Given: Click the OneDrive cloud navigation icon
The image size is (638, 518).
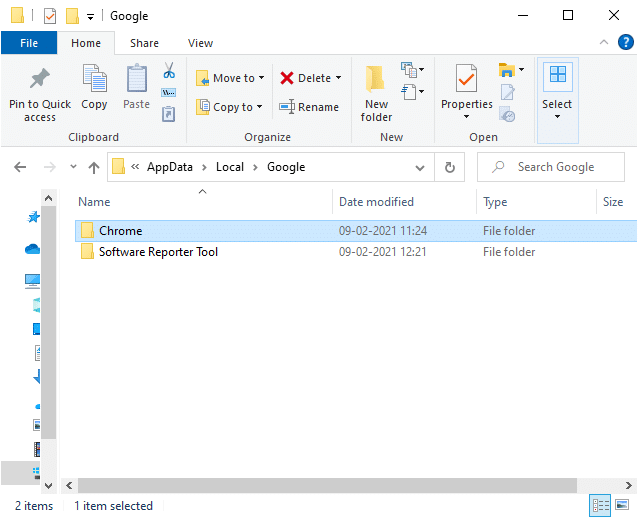Looking at the screenshot, I should pyautogui.click(x=33, y=249).
